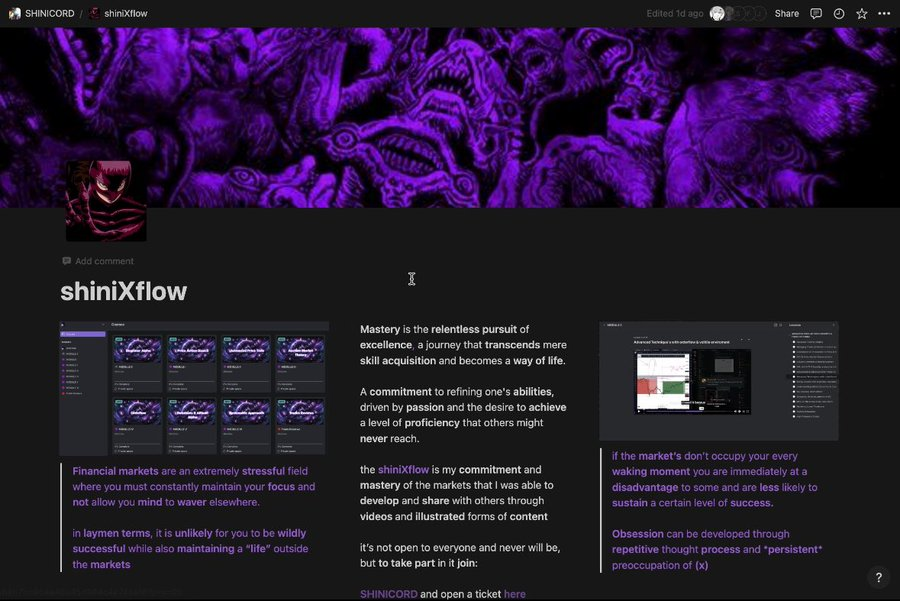Open the Share menu
Image resolution: width=900 pixels, height=601 pixels.
pos(786,13)
